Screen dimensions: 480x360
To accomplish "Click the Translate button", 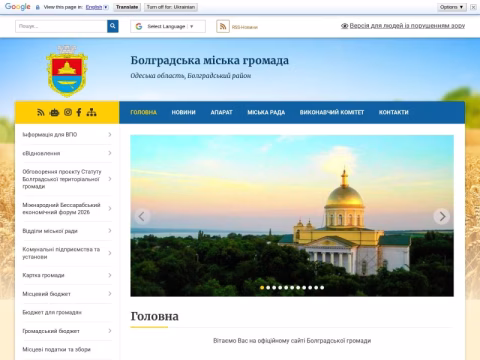I will click(127, 7).
